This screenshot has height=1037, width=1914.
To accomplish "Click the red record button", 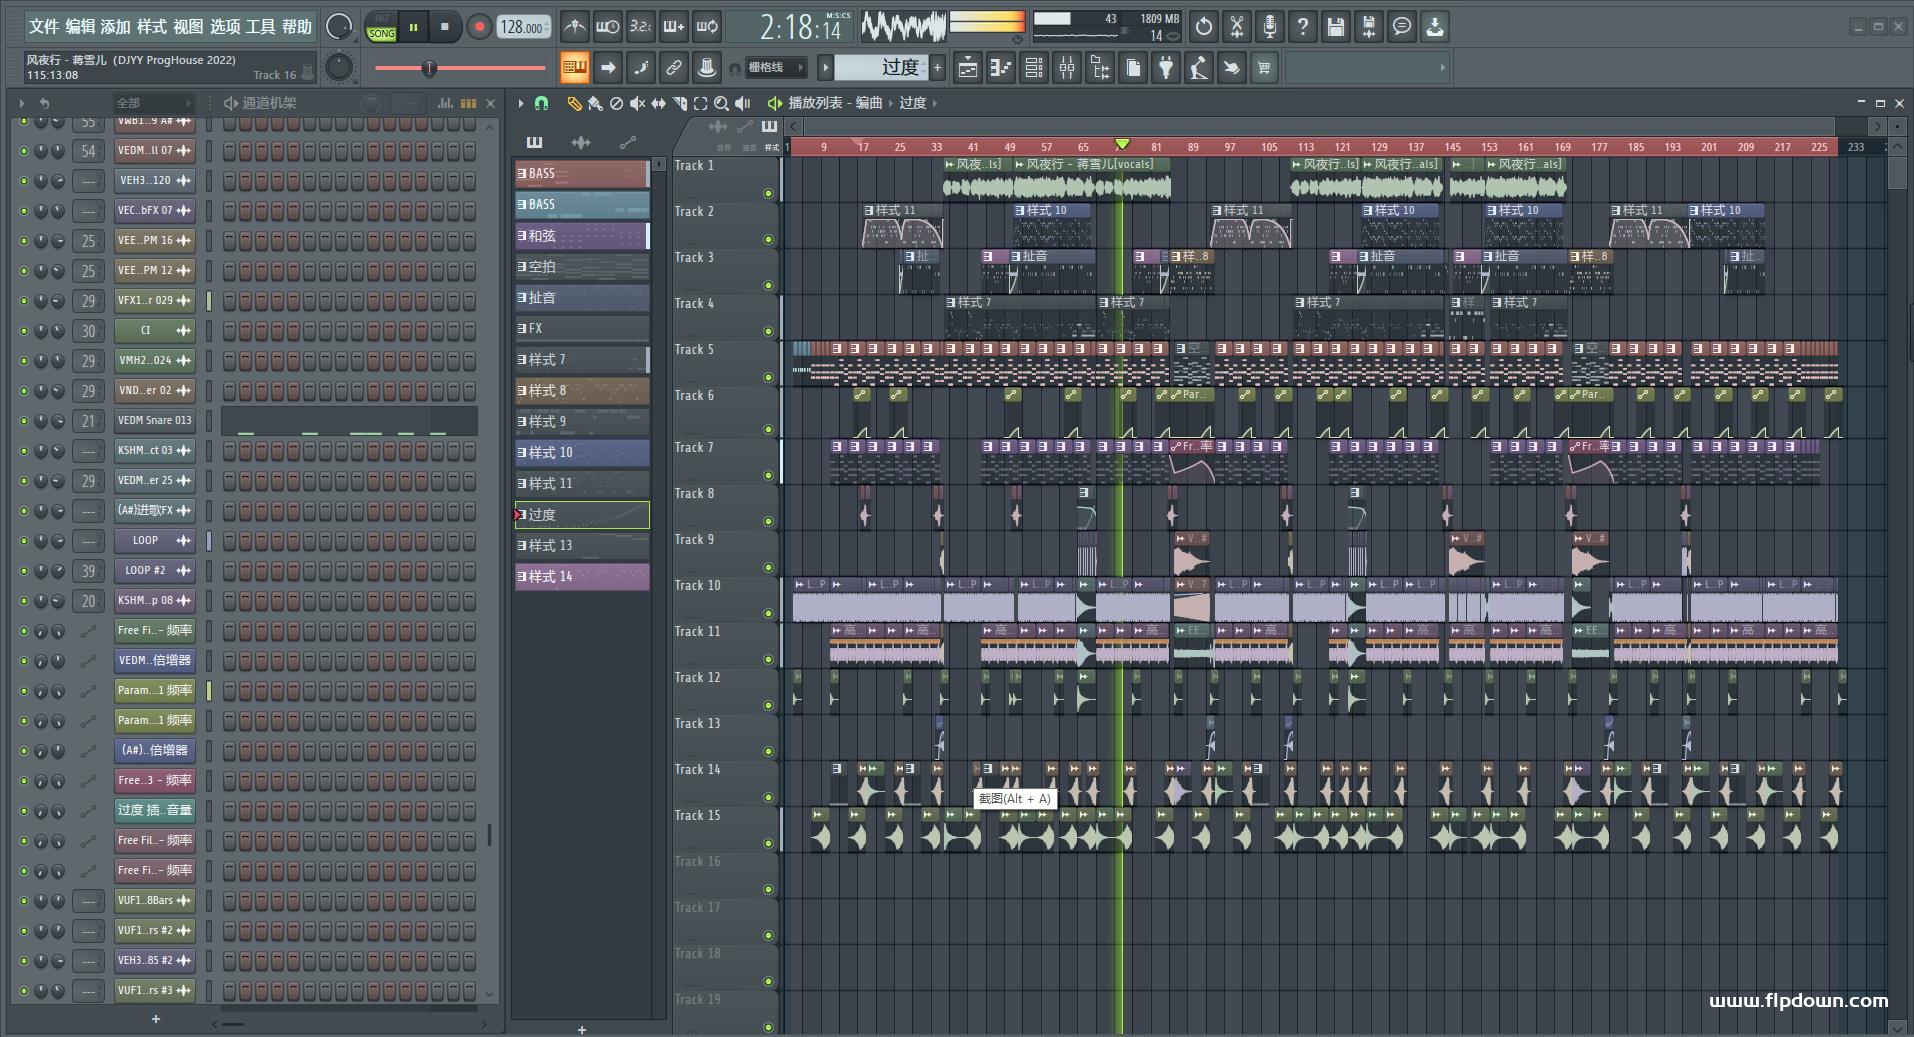I will click(x=479, y=27).
